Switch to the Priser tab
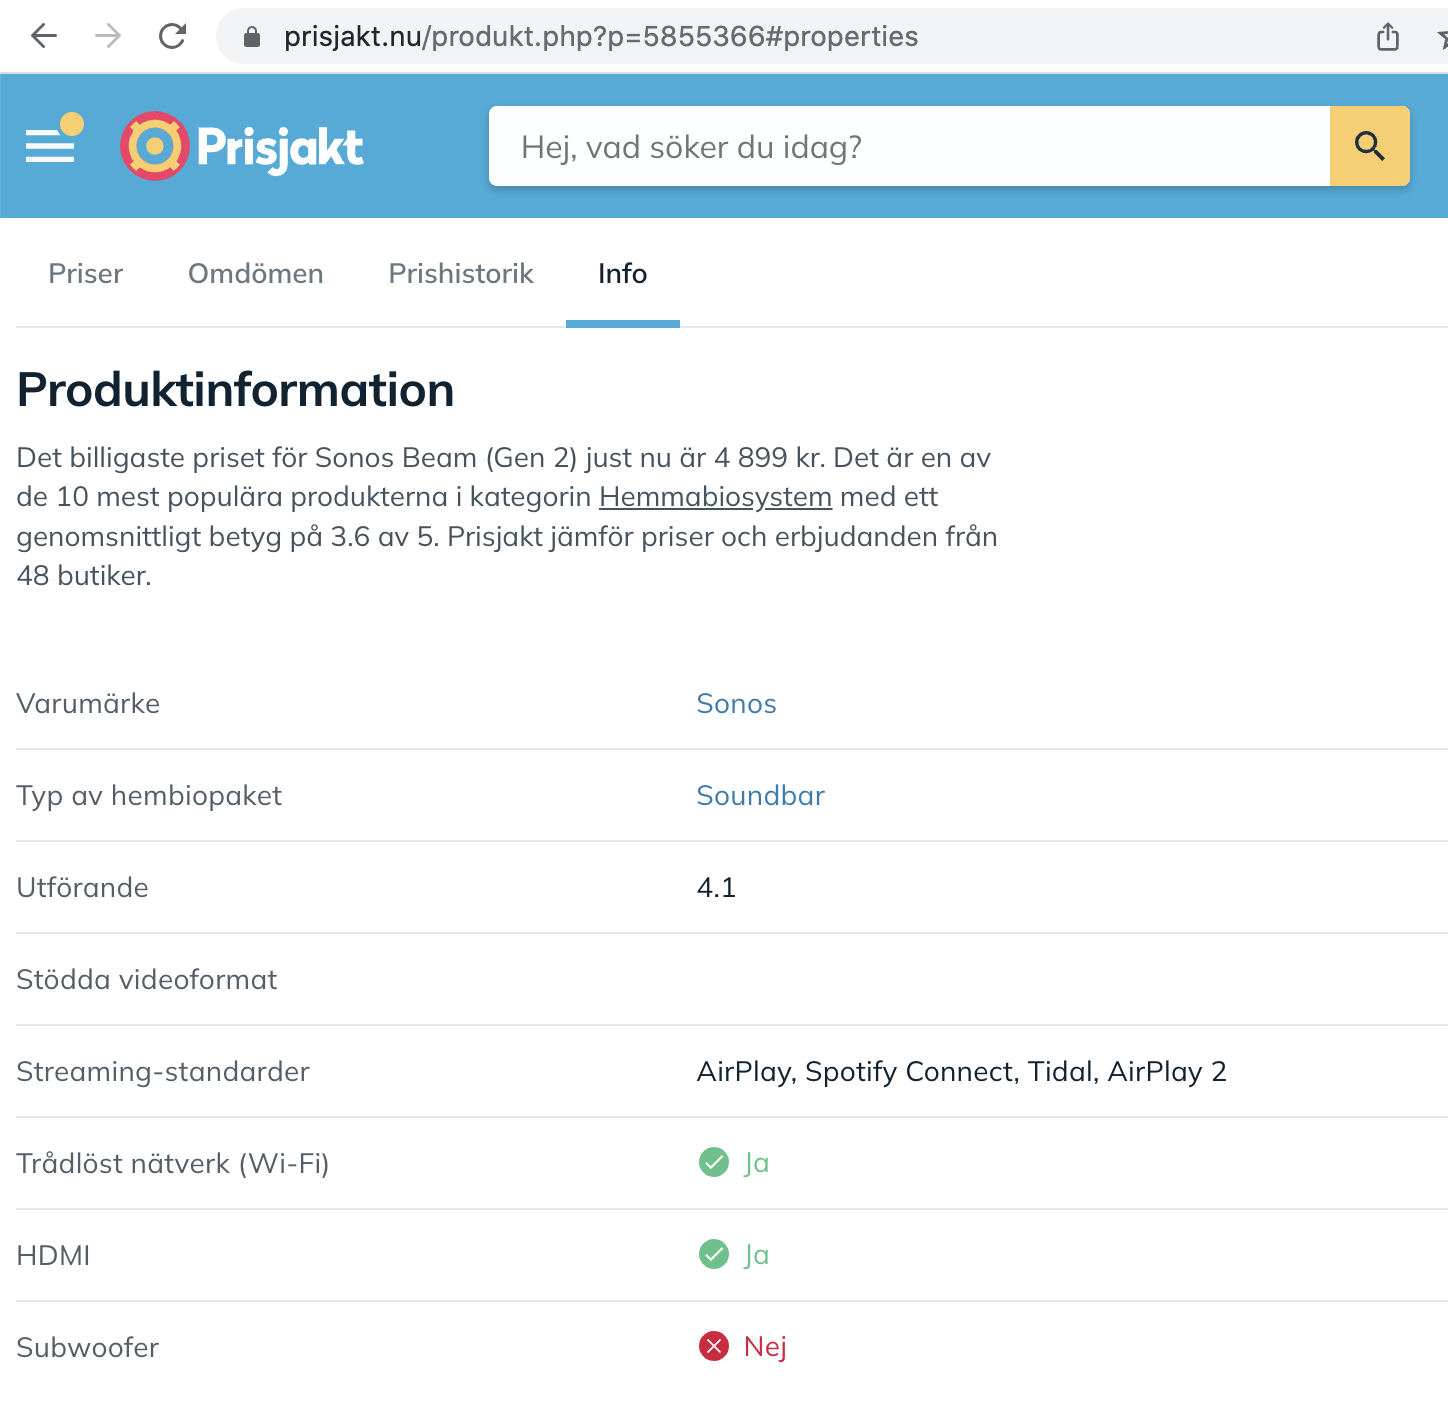Screen dimensions: 1448x1408 (86, 274)
